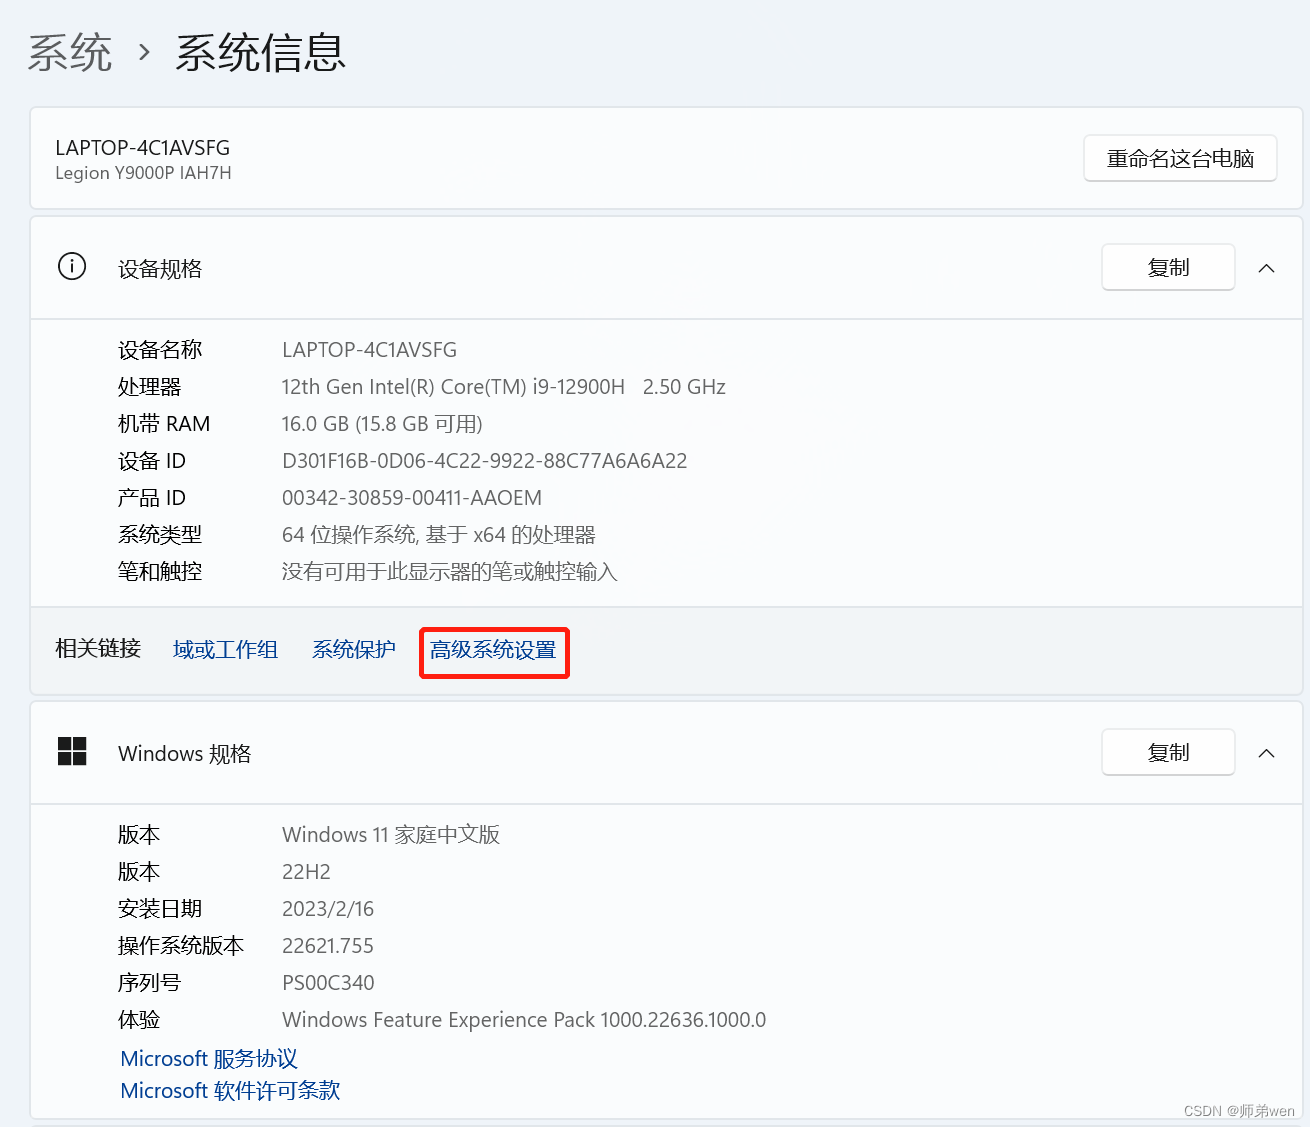
Task: Click the edition value Windows 11 家庭中文版
Action: coord(391,835)
